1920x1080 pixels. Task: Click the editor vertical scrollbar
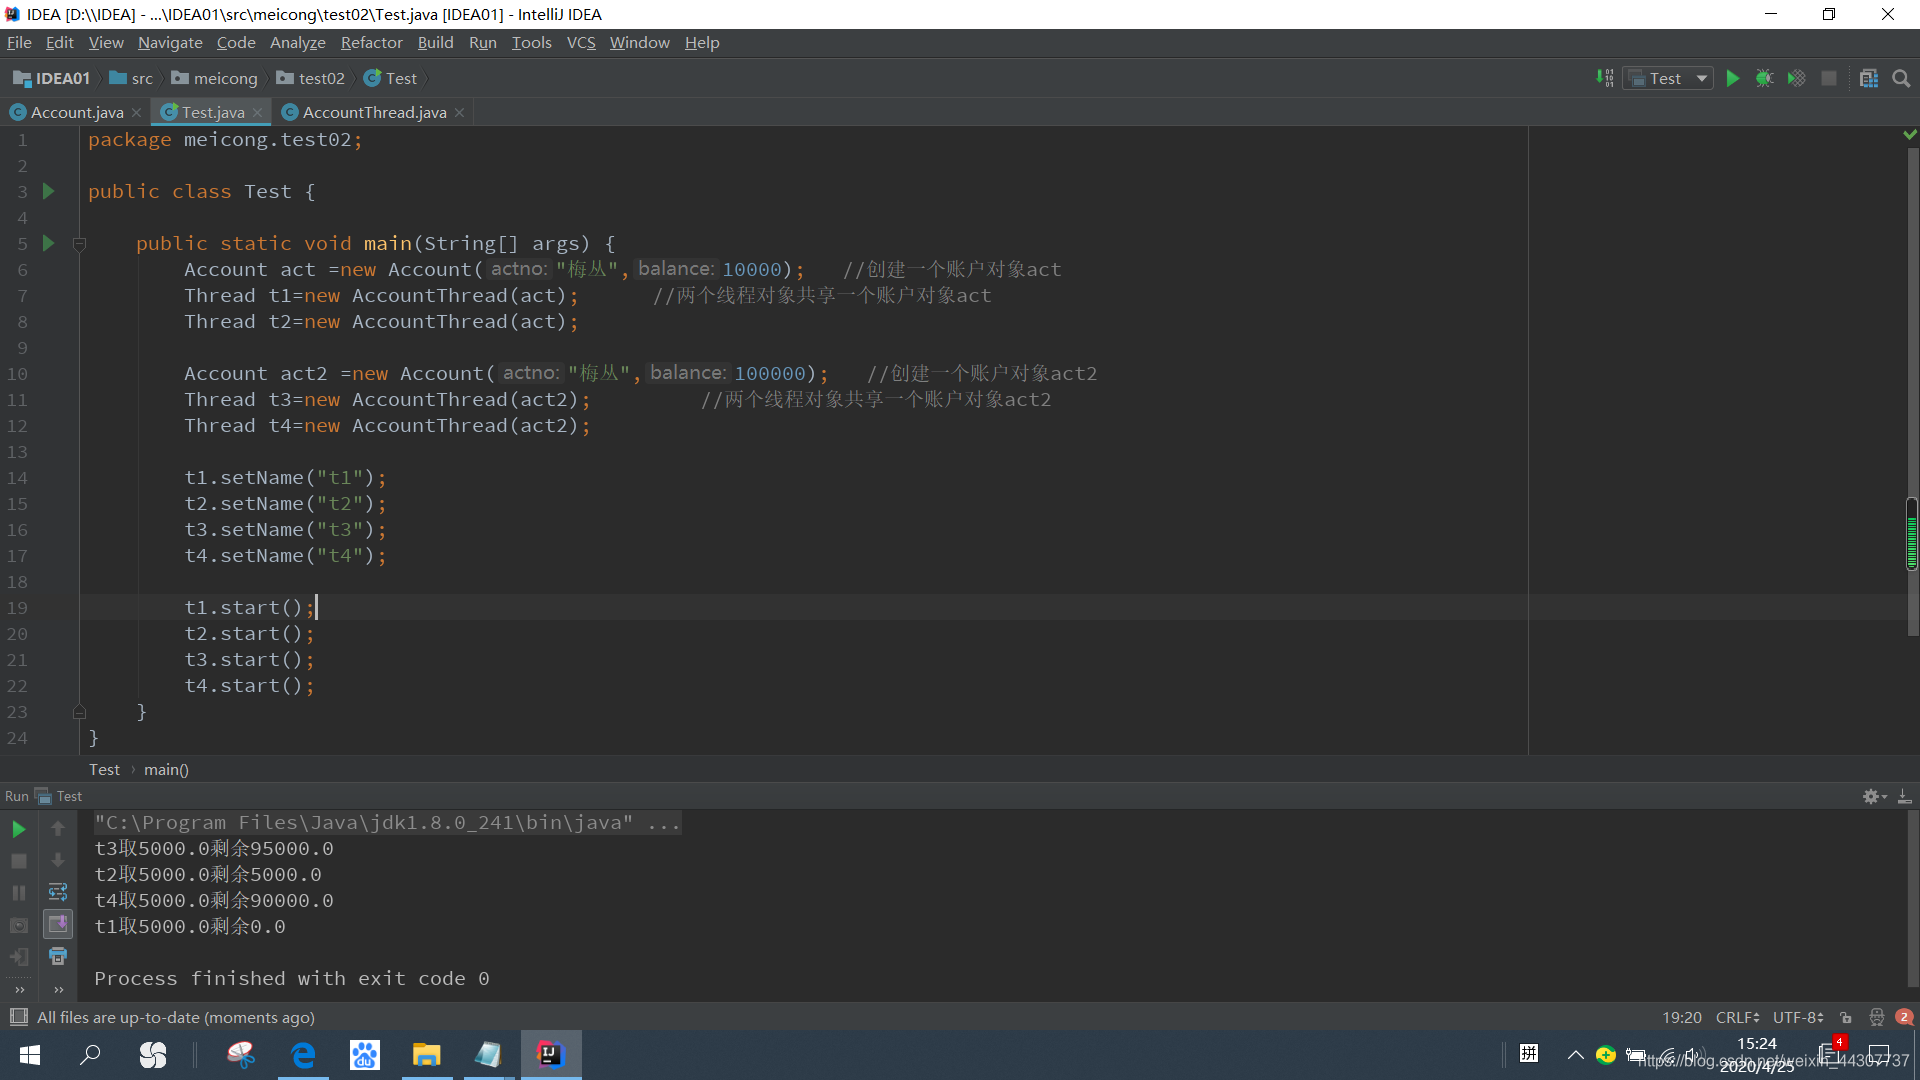coord(1912,390)
